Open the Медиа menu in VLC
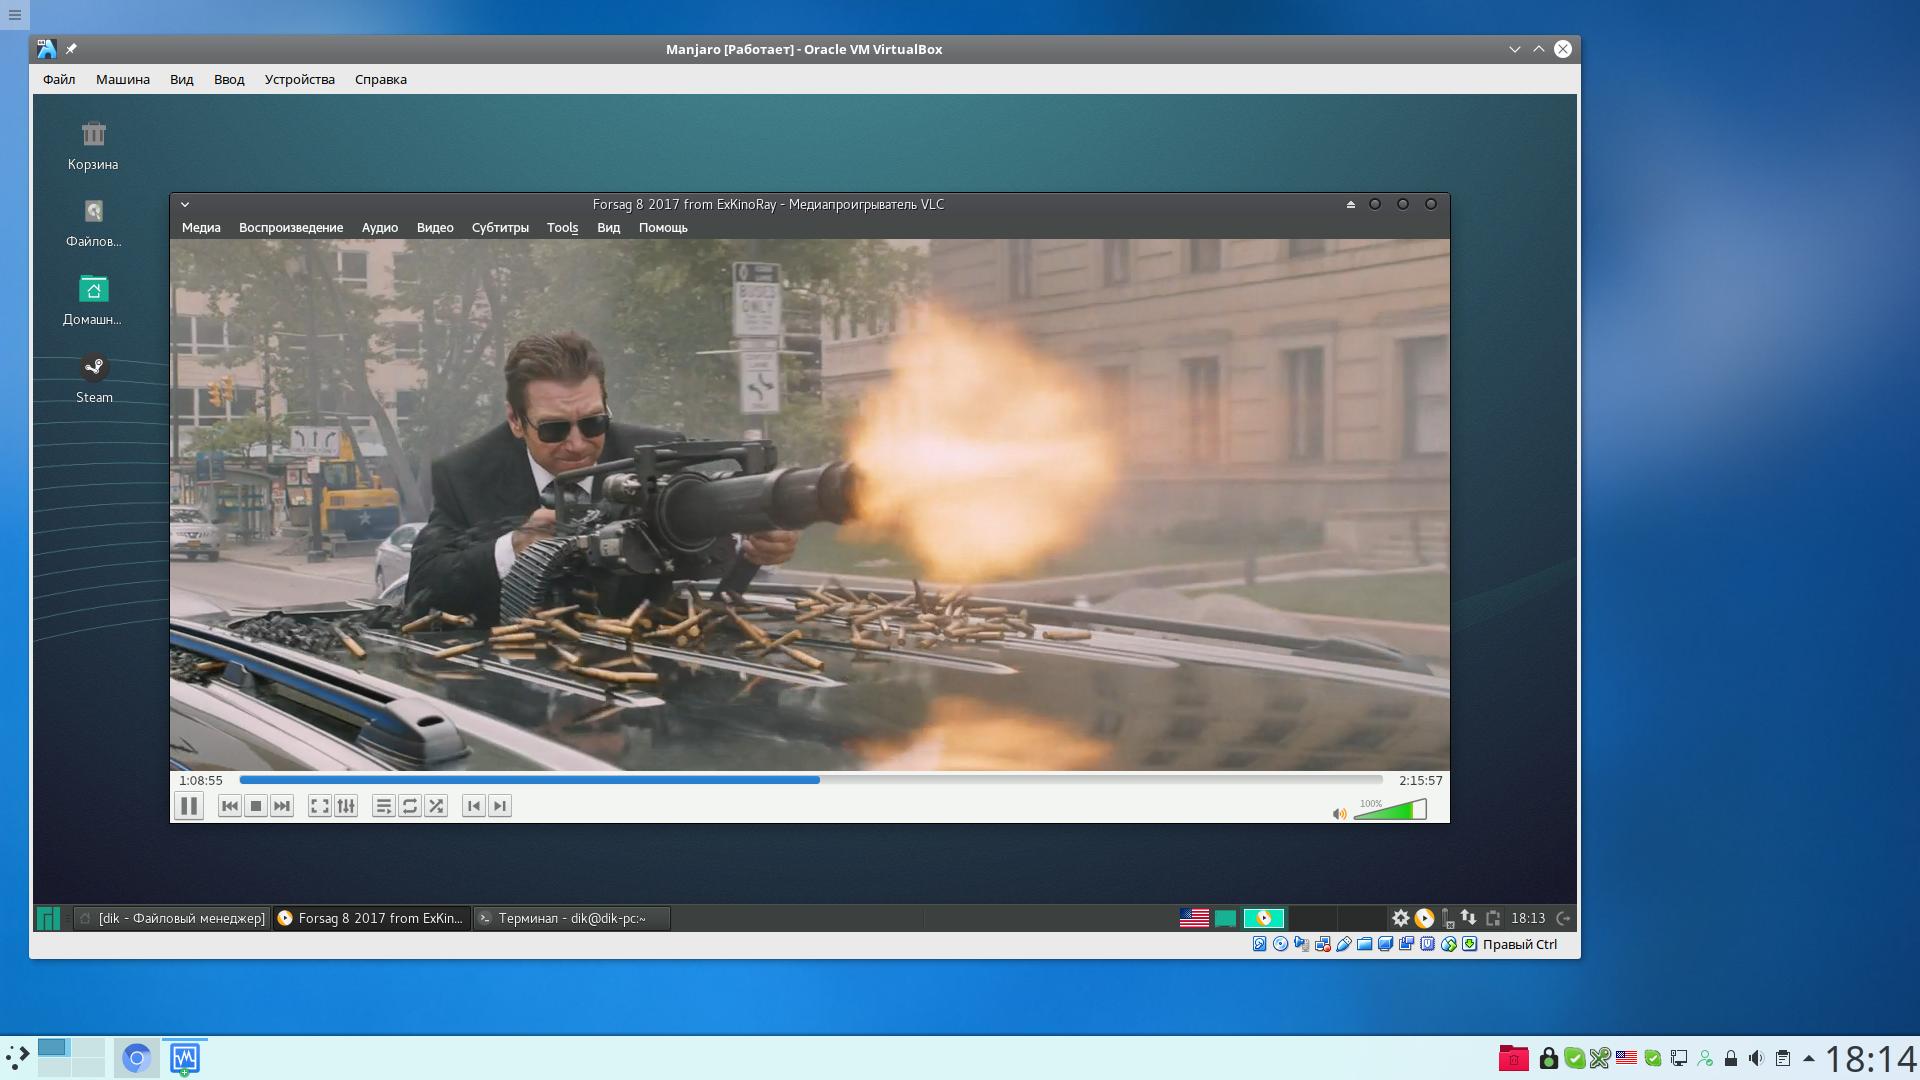Screen dimensions: 1920x1080 point(201,228)
